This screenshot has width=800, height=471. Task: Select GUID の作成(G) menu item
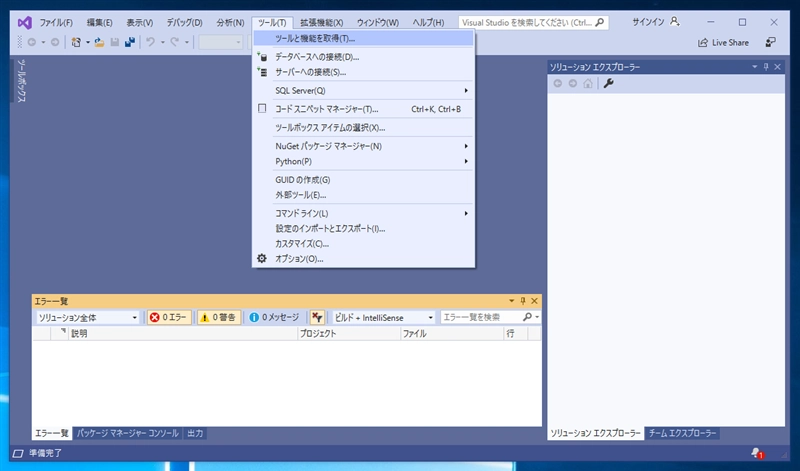364,180
